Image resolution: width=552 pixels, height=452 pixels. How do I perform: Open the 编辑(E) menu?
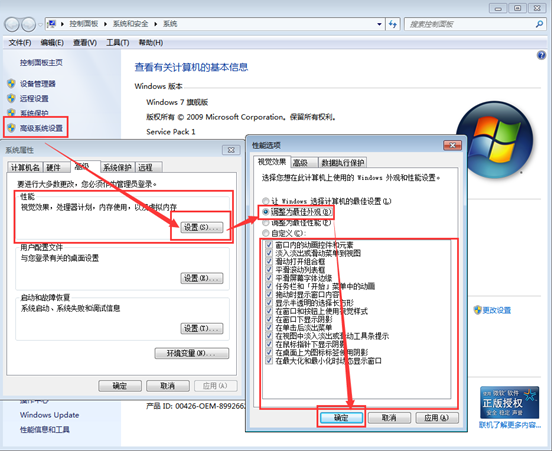pos(52,43)
